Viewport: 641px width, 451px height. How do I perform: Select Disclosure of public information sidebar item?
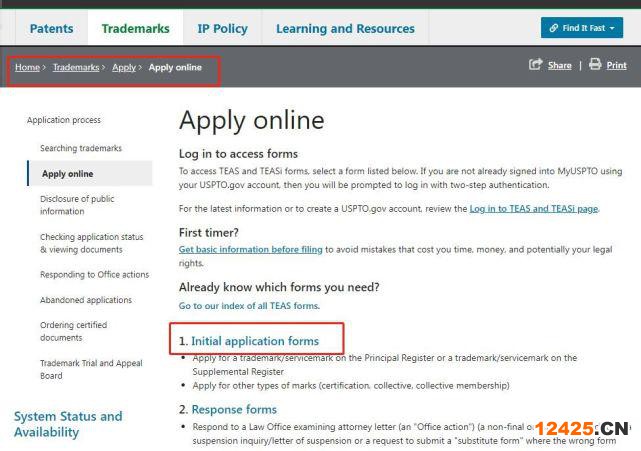click(77, 205)
